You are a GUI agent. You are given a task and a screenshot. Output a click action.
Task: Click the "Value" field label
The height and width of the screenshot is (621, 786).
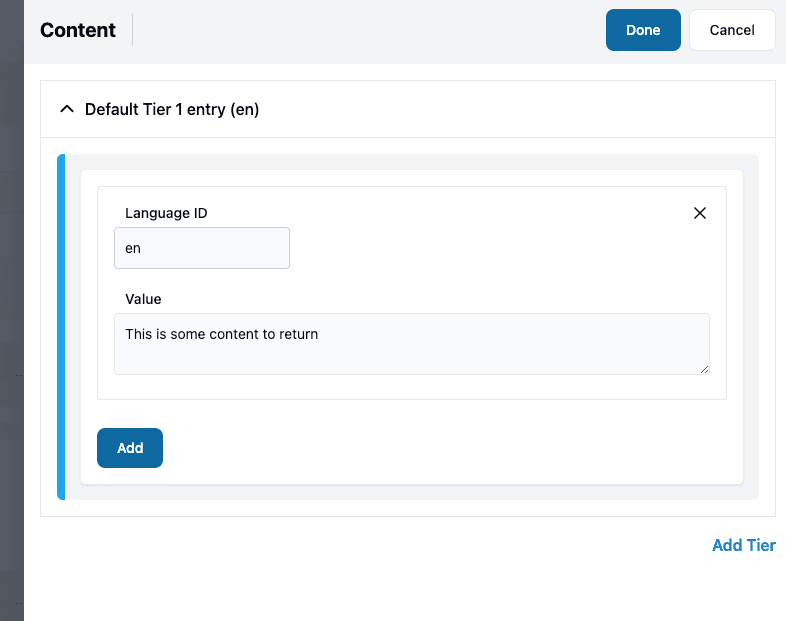143,299
